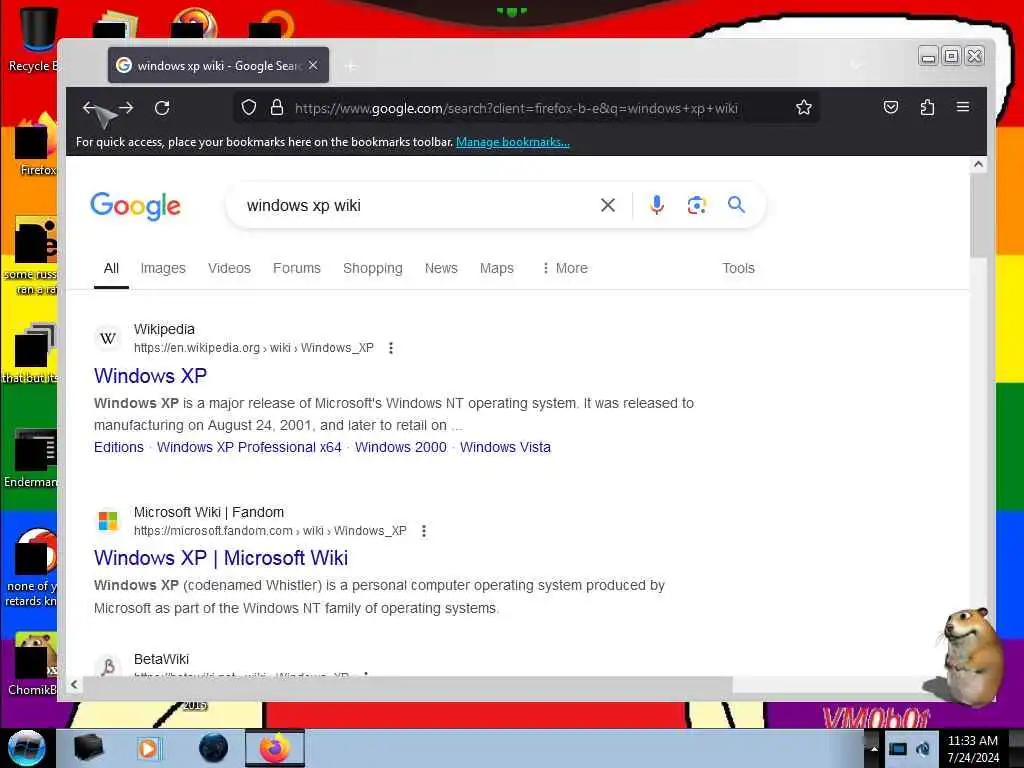View site security via padlock icon
The height and width of the screenshot is (768, 1024).
point(277,107)
